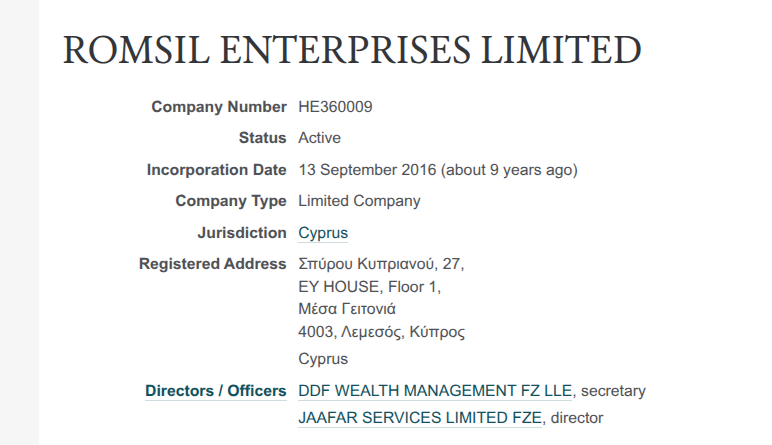Click the HE360009 company number value

[x=335, y=106]
